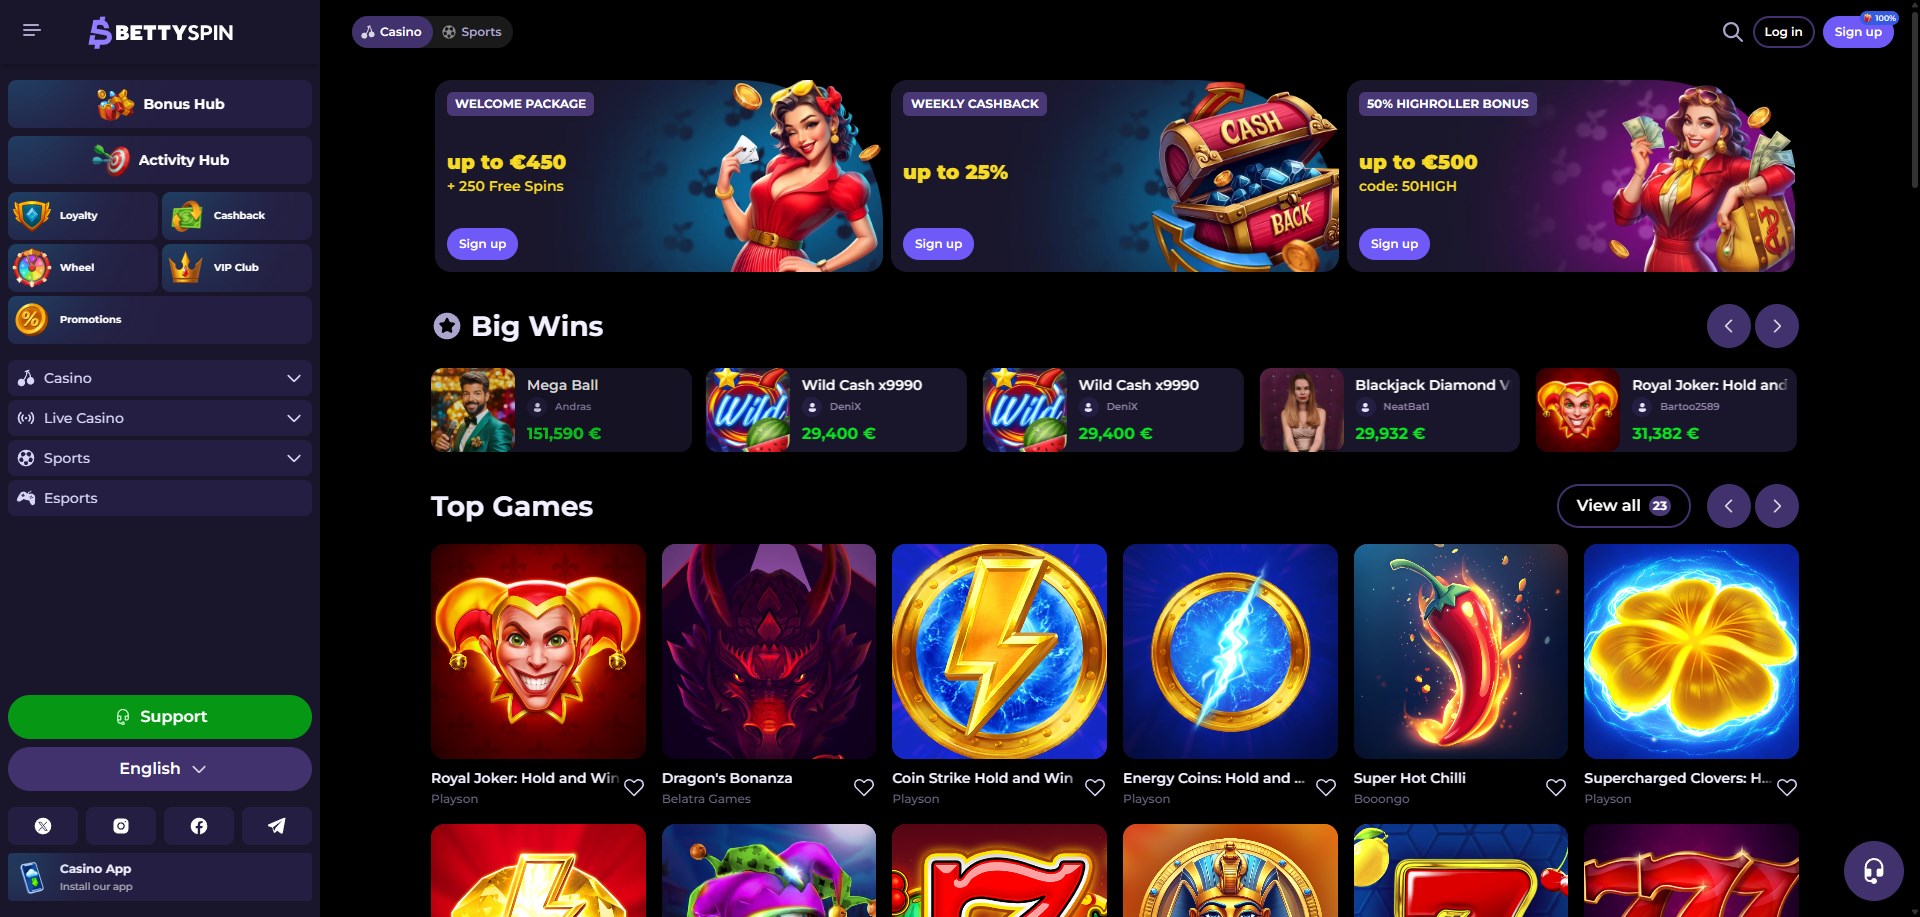Viewport: 1920px width, 917px height.
Task: Open Coin Strike Hold and Win thumbnail
Action: [x=999, y=651]
